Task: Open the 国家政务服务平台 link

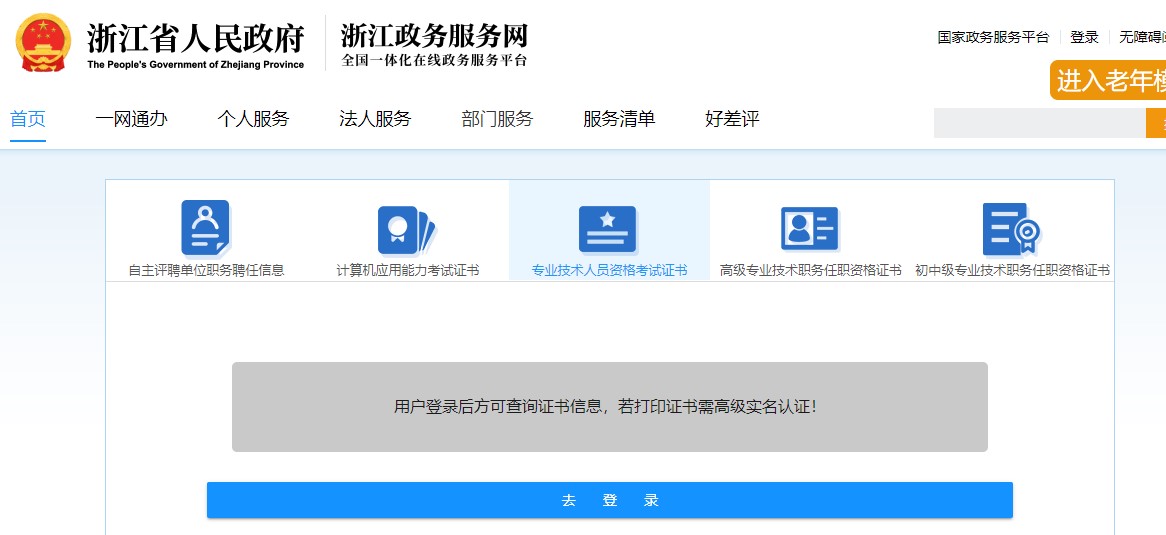Action: coord(993,37)
